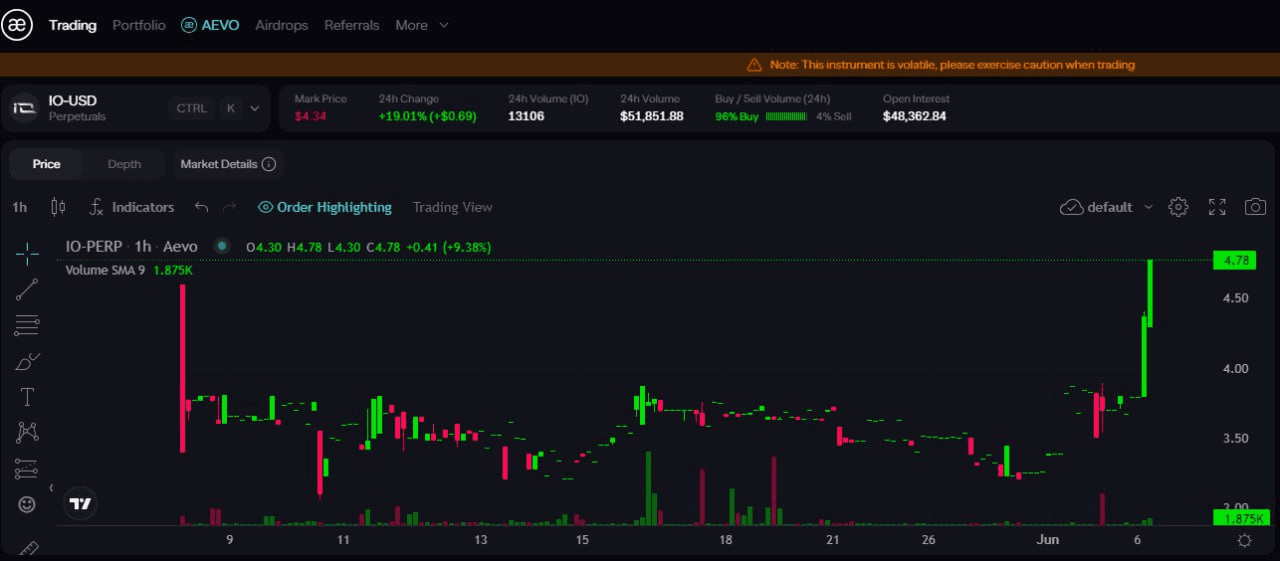Click the TradingView logo on chart

pos(80,504)
